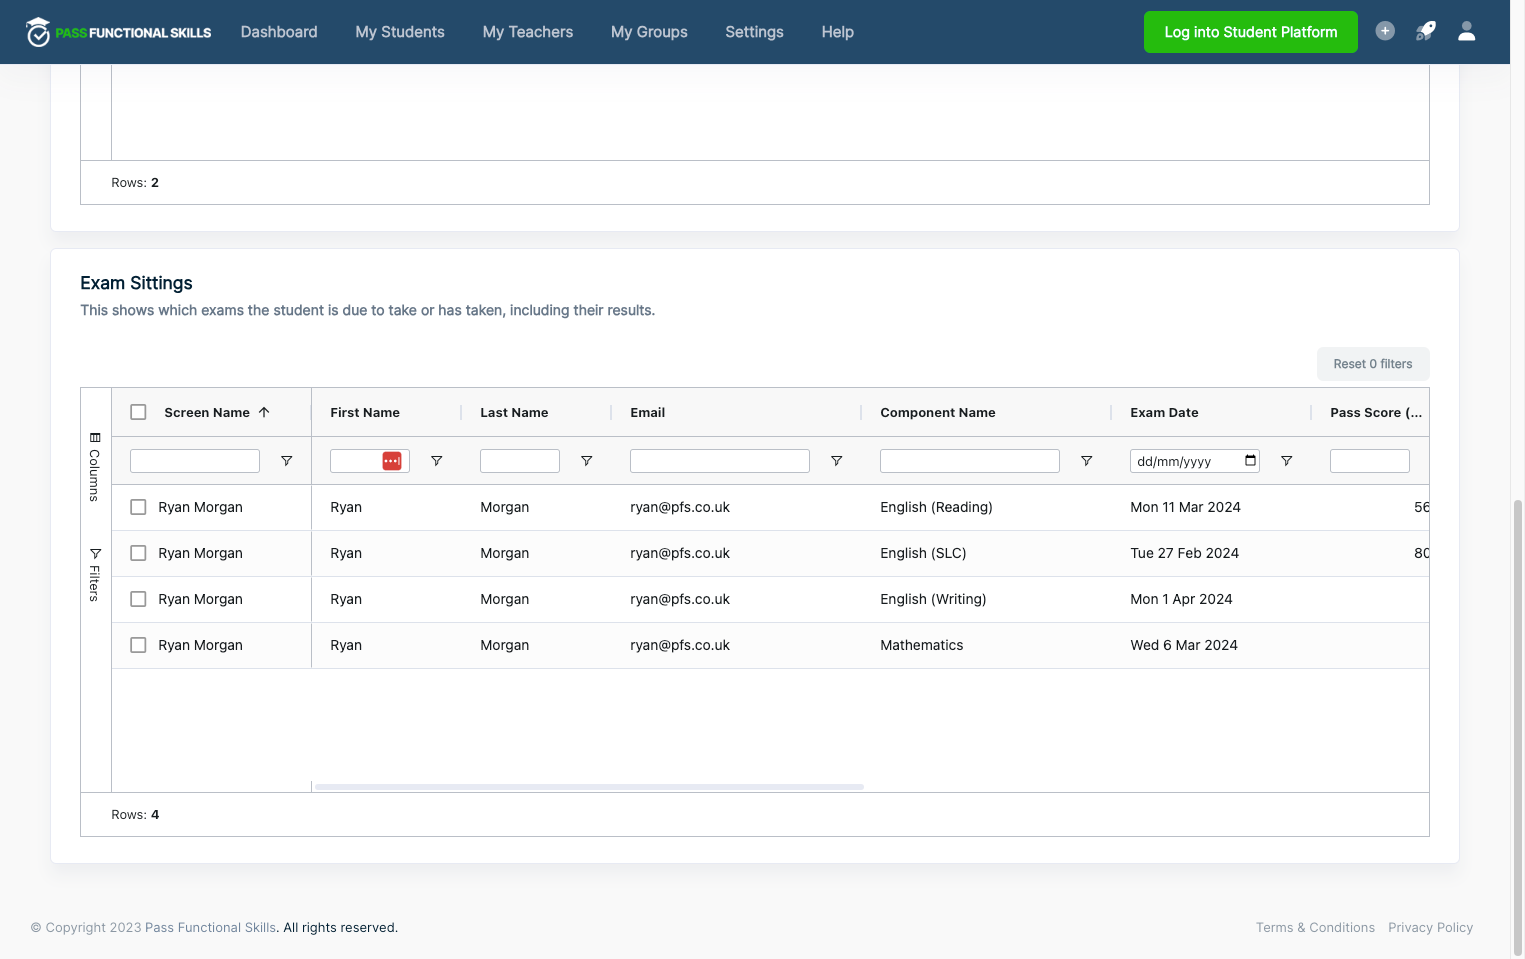Click the Pass Functional Skills logo
Viewport: 1525px width, 959px height.
118,32
